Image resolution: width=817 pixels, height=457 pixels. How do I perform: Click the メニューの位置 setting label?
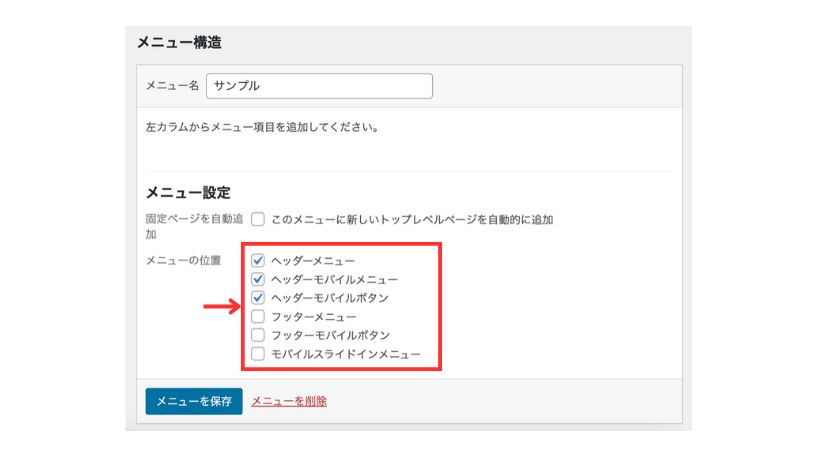click(183, 260)
